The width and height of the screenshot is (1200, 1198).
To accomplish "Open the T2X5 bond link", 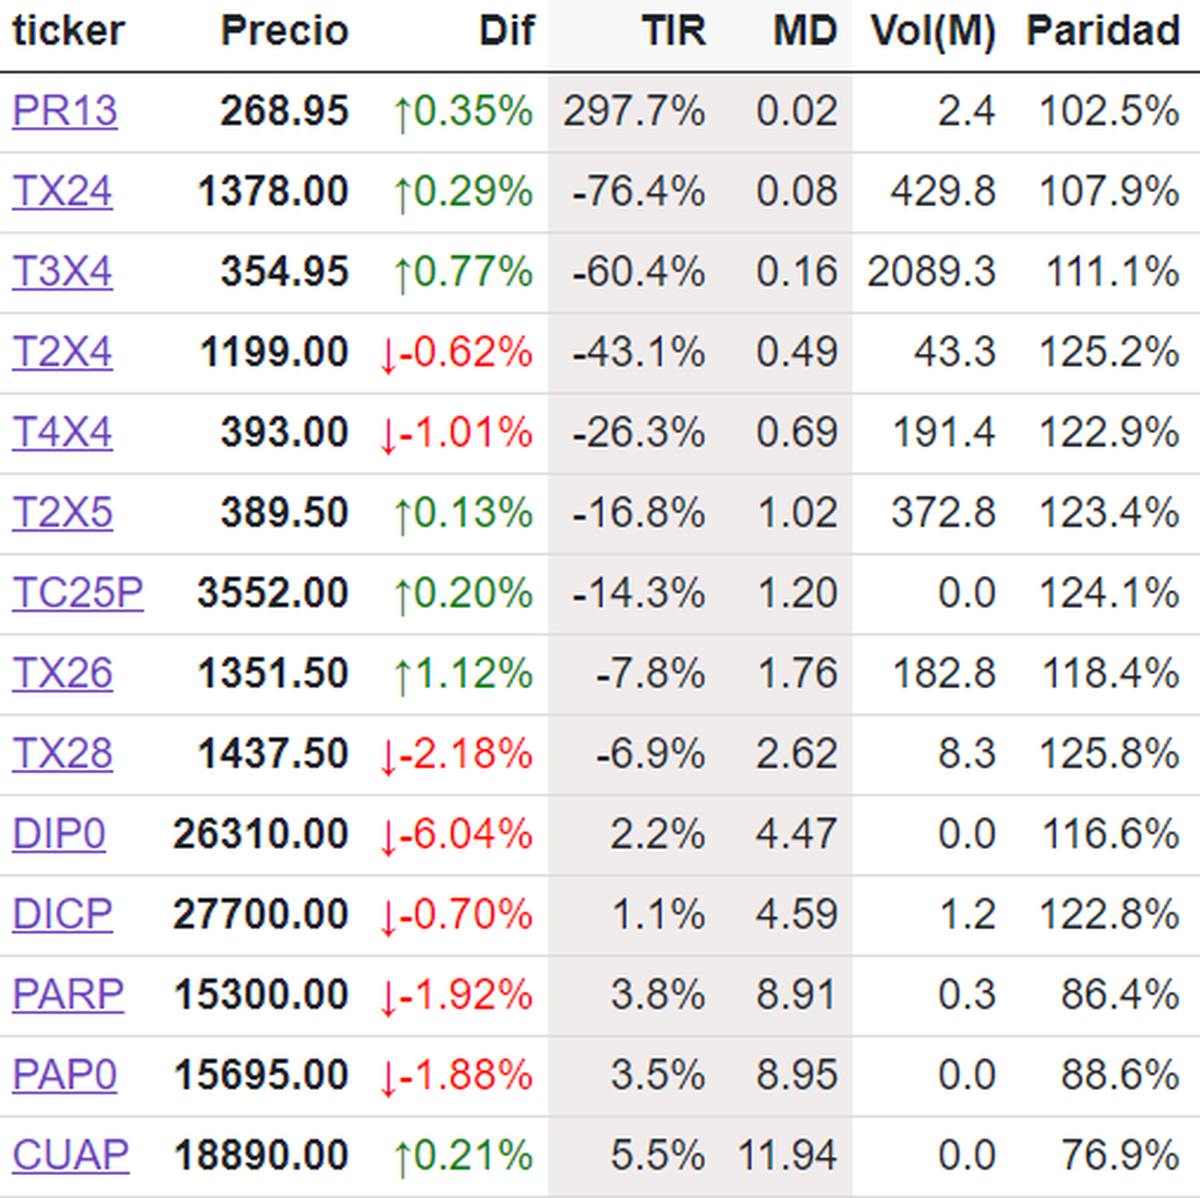I will coord(62,513).
